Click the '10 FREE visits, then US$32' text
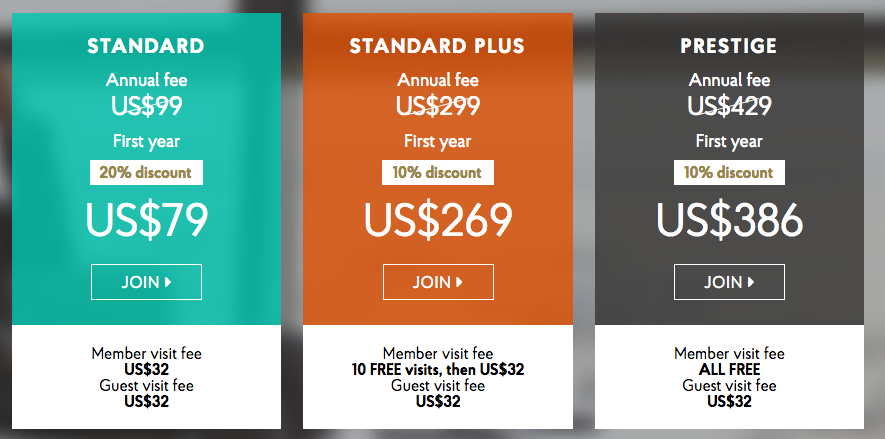The width and height of the screenshot is (885, 439). [438, 370]
